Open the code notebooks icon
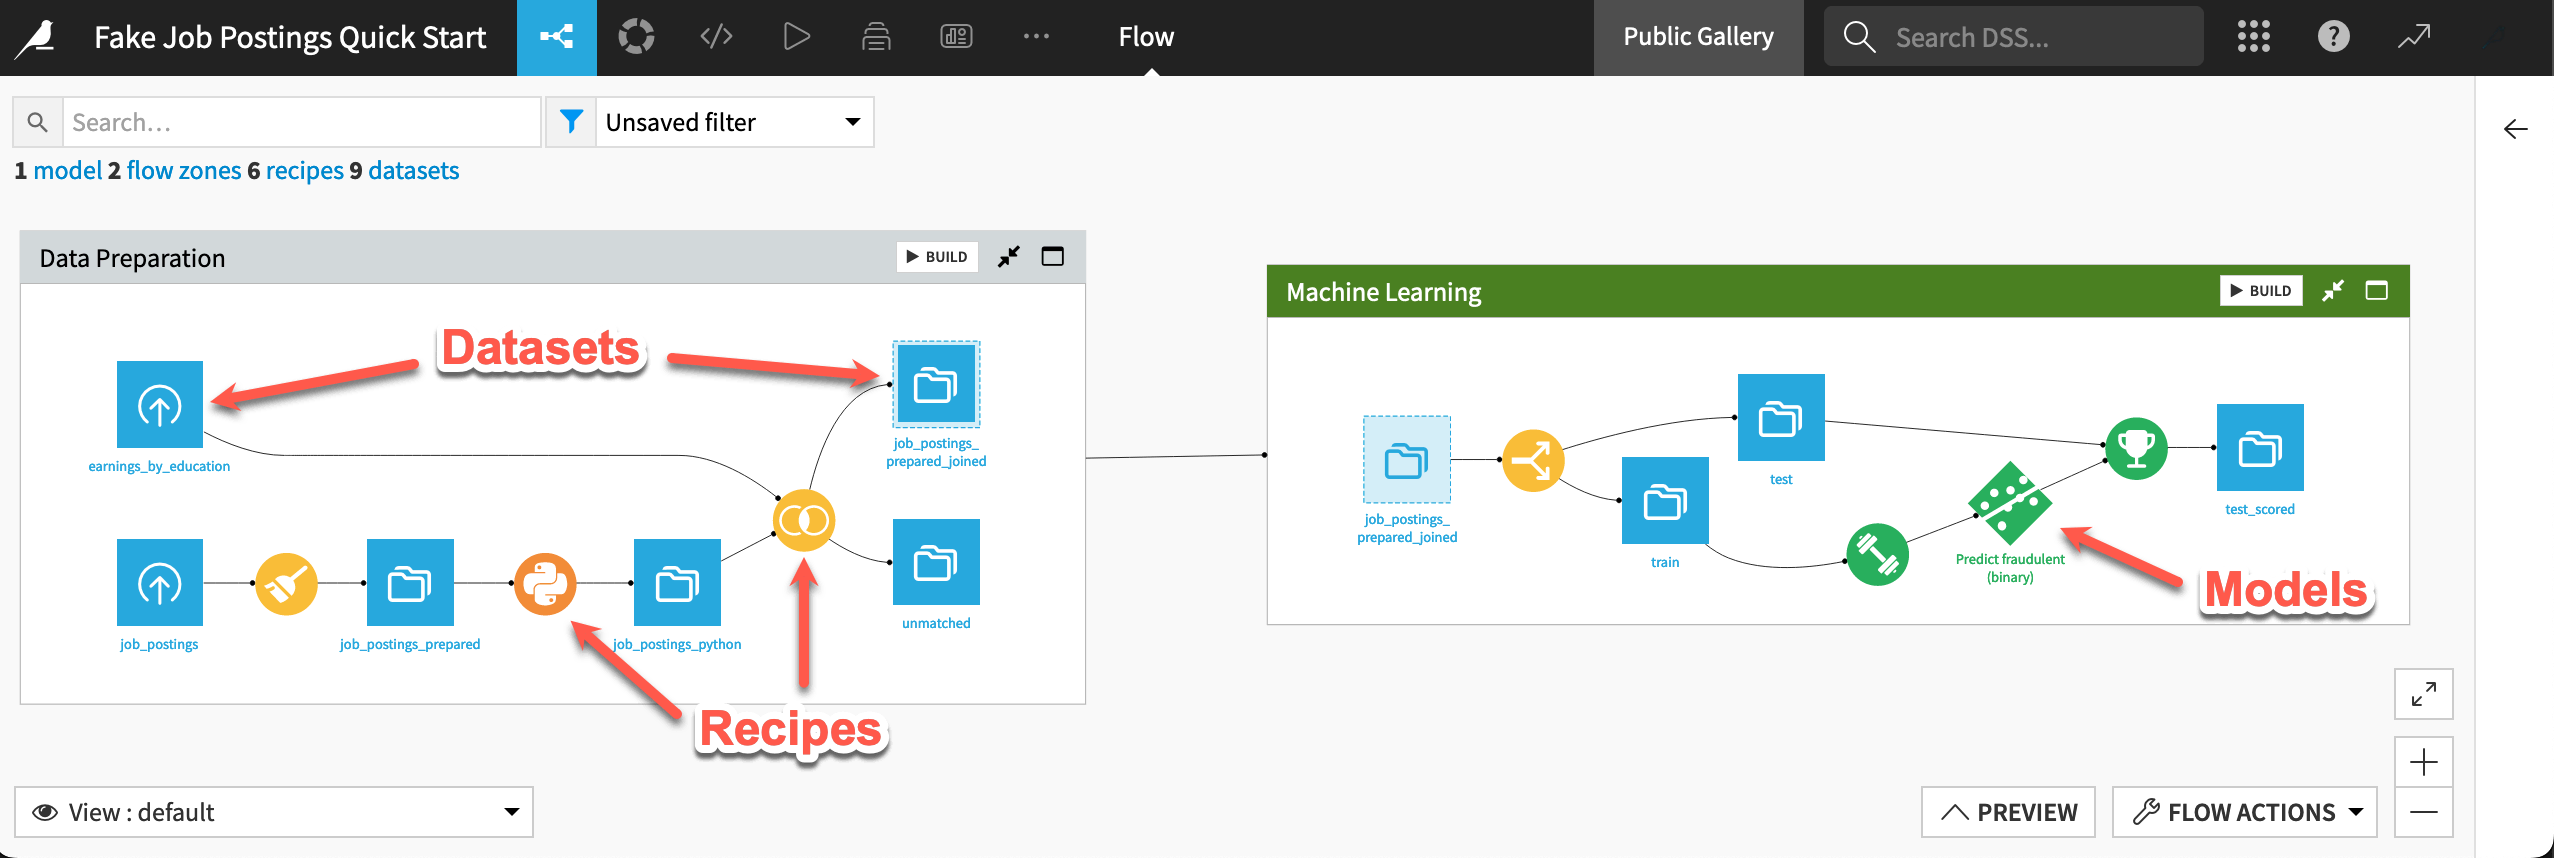Image resolution: width=2554 pixels, height=858 pixels. tap(716, 37)
